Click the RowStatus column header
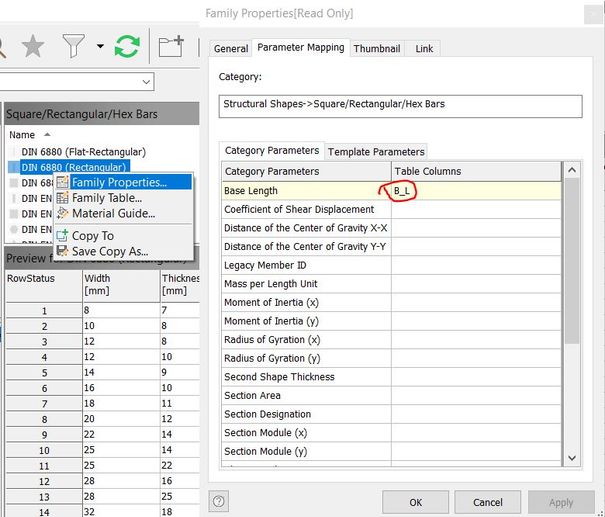The height and width of the screenshot is (517, 605). [x=44, y=286]
